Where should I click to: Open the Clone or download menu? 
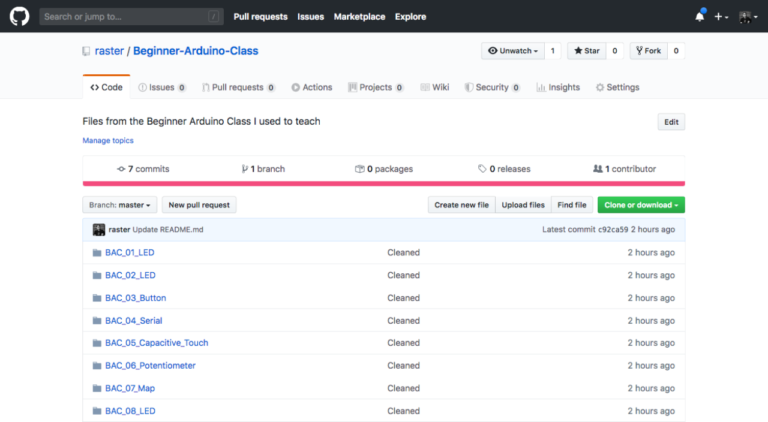641,205
